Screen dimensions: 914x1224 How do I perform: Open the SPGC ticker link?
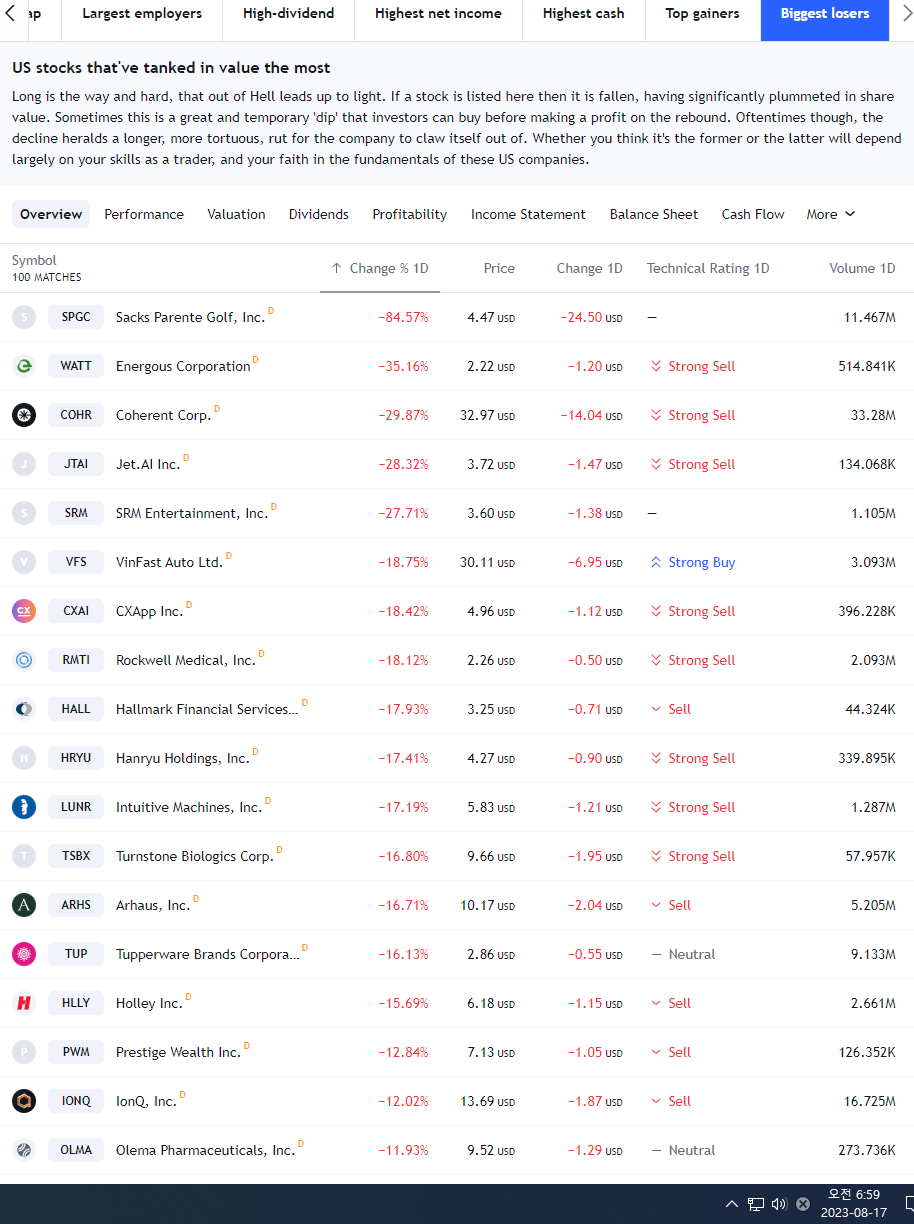pyautogui.click(x=76, y=317)
